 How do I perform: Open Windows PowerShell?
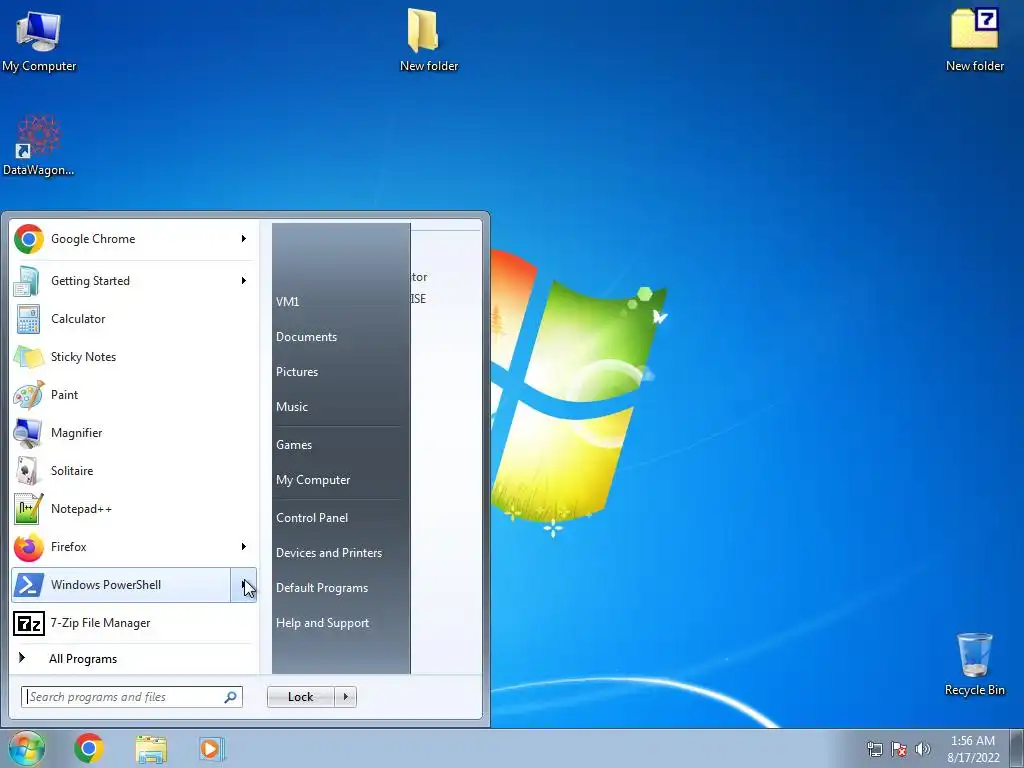point(121,584)
